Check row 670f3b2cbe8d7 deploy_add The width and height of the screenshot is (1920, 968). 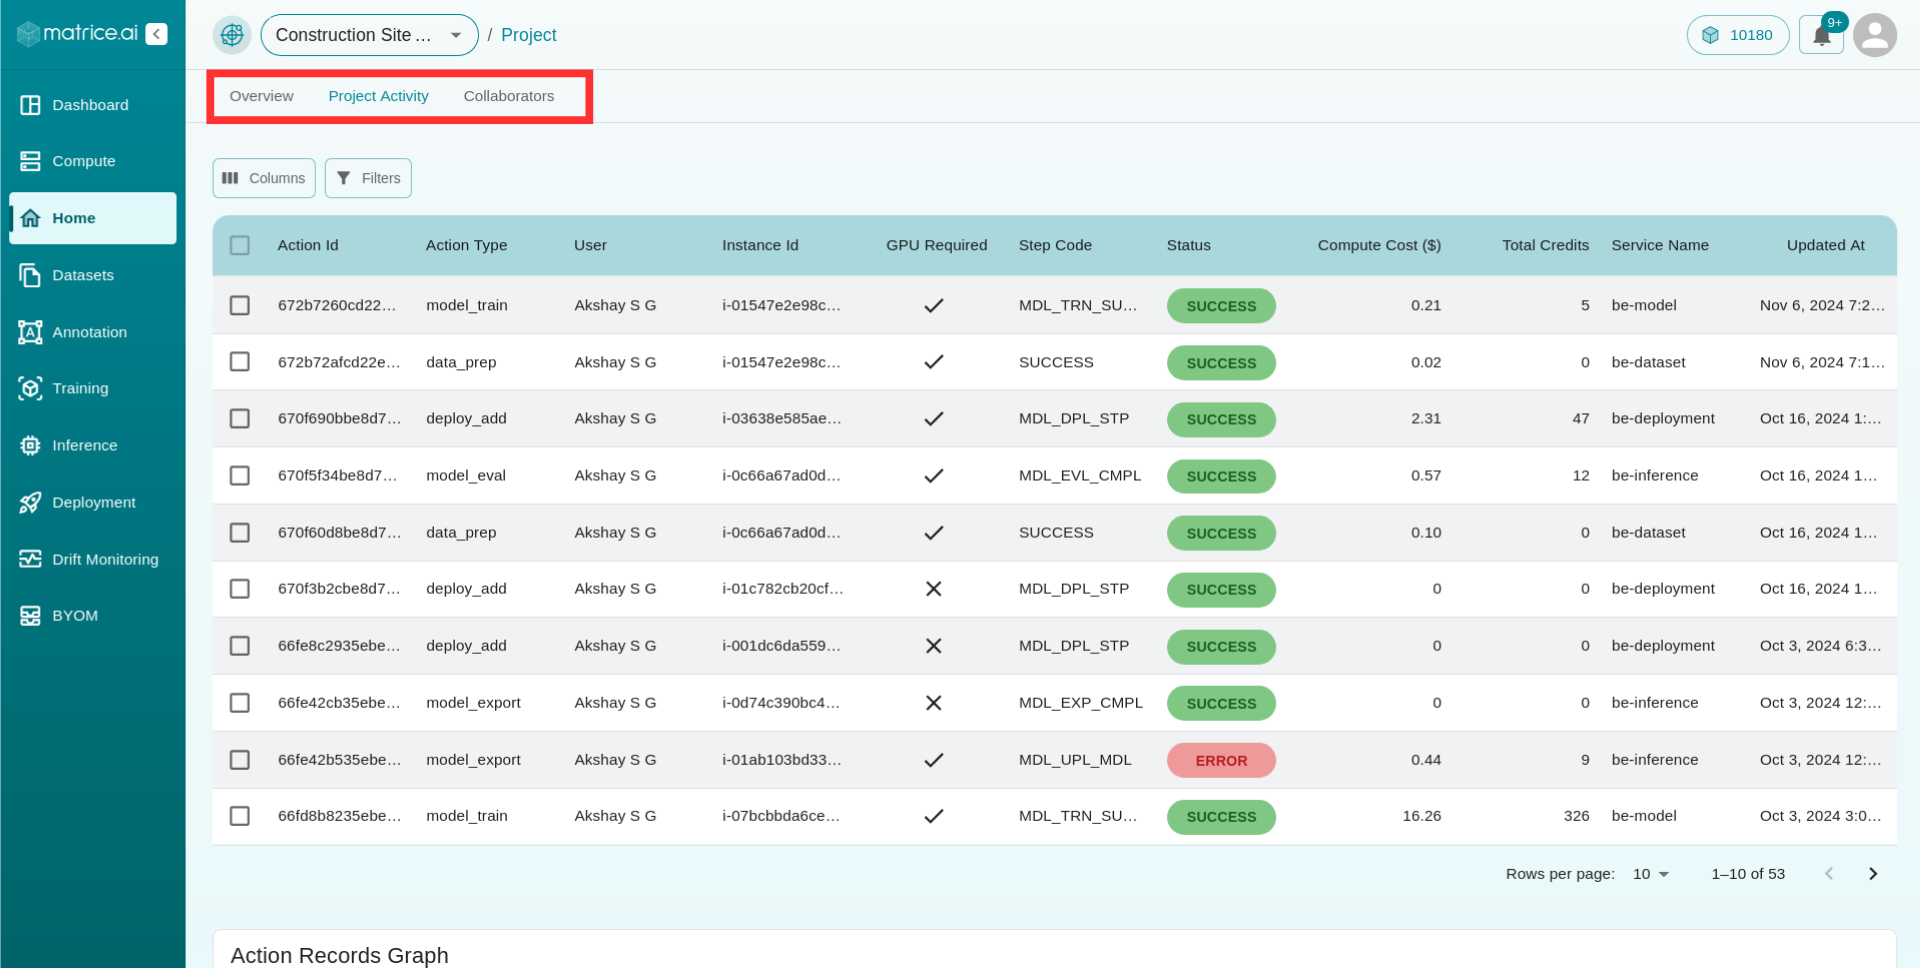[x=240, y=589]
